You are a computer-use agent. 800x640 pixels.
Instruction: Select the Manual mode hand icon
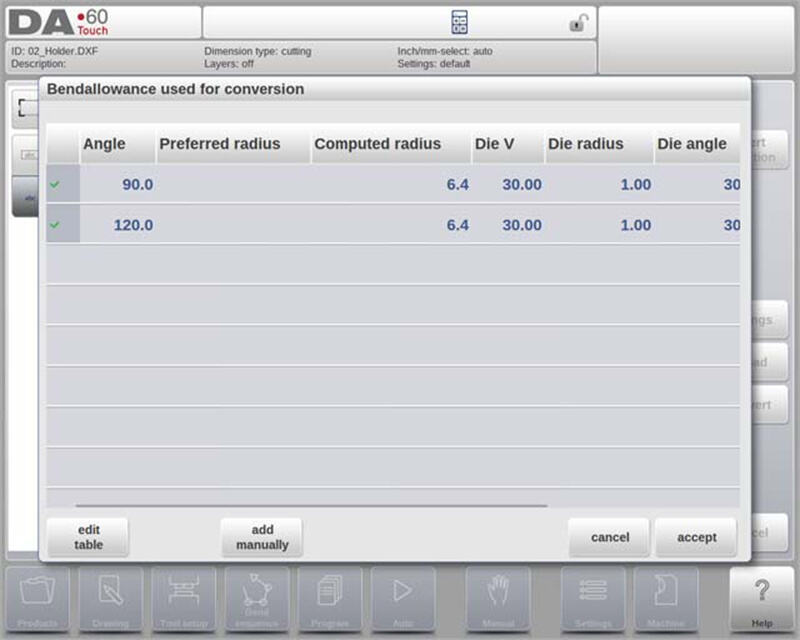coord(498,597)
